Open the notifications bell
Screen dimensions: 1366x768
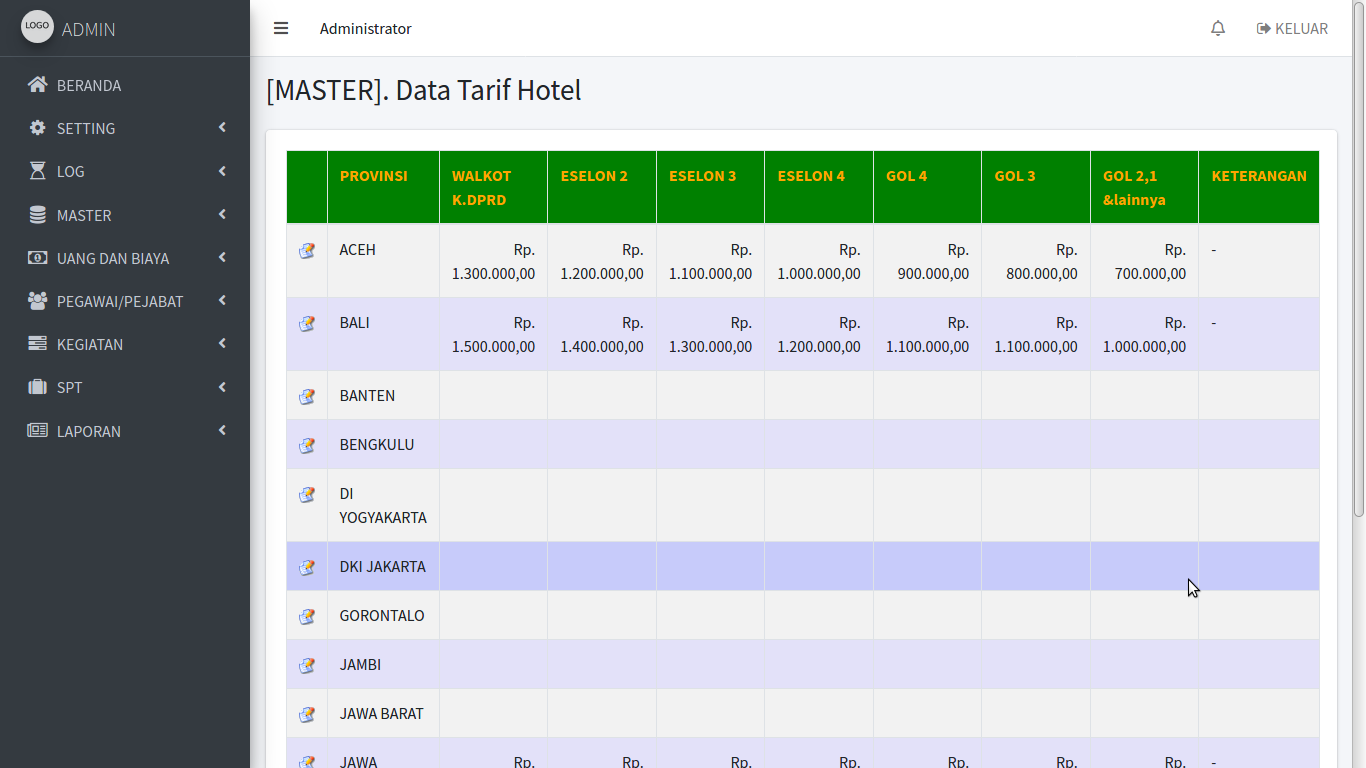click(x=1218, y=28)
